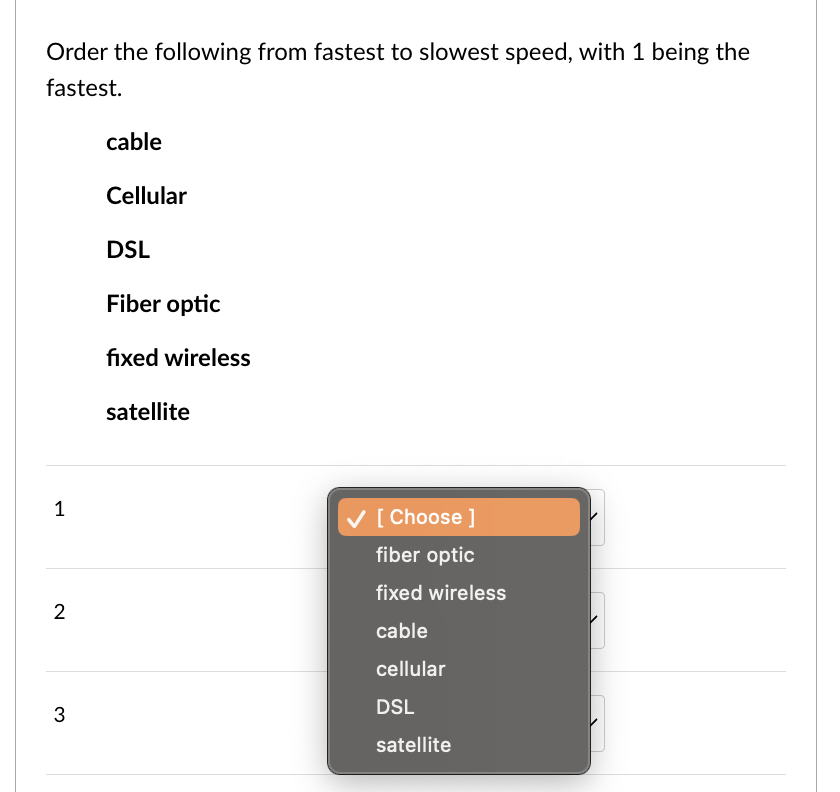
Task: Pick 'DSL' from the dropdown menu
Action: click(x=395, y=707)
